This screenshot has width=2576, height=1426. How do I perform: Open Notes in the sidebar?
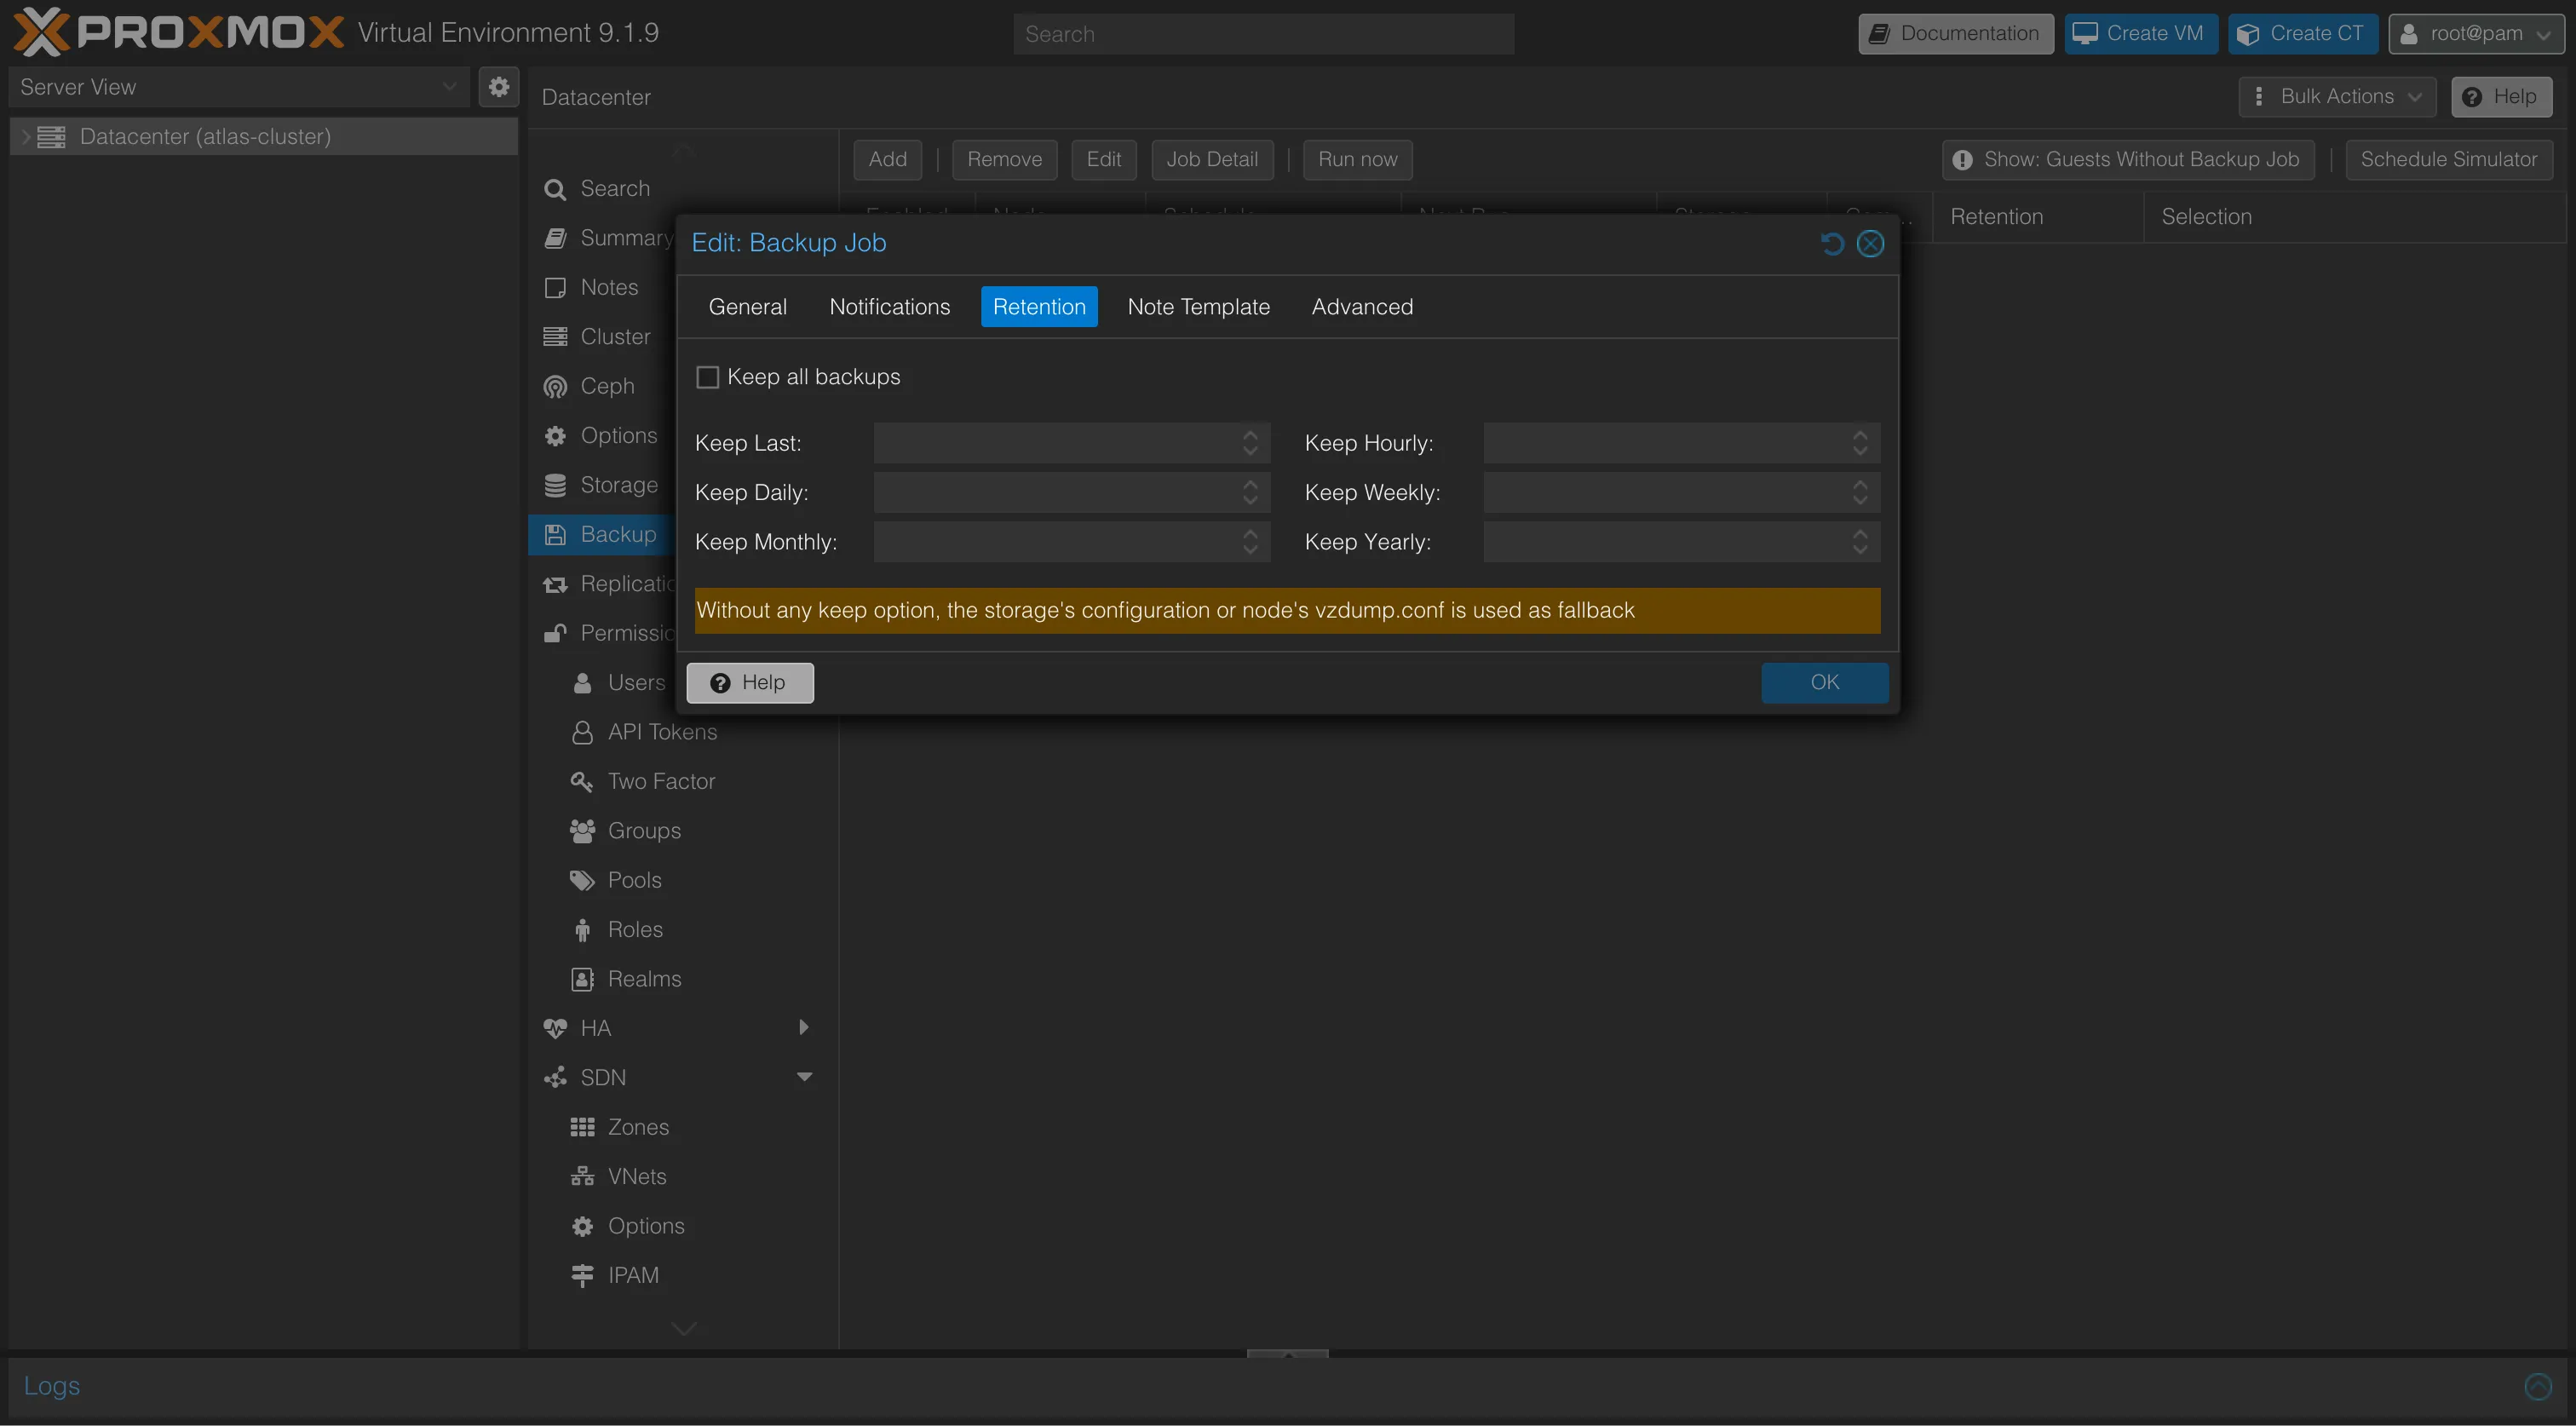(608, 287)
